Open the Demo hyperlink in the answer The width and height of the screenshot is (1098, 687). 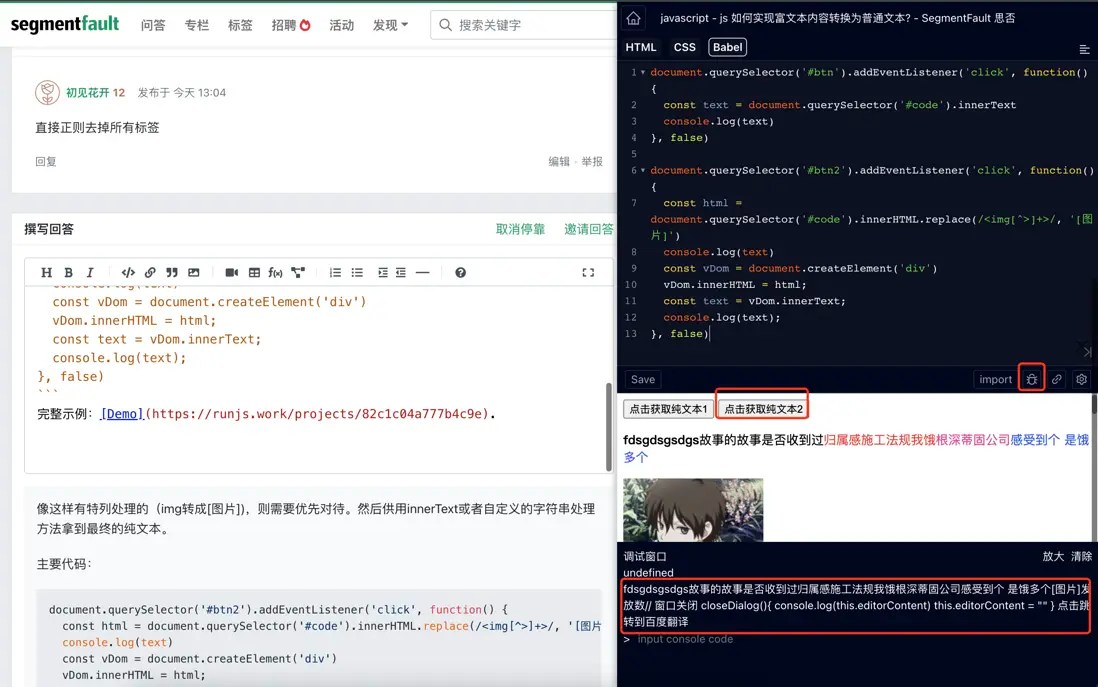click(120, 413)
